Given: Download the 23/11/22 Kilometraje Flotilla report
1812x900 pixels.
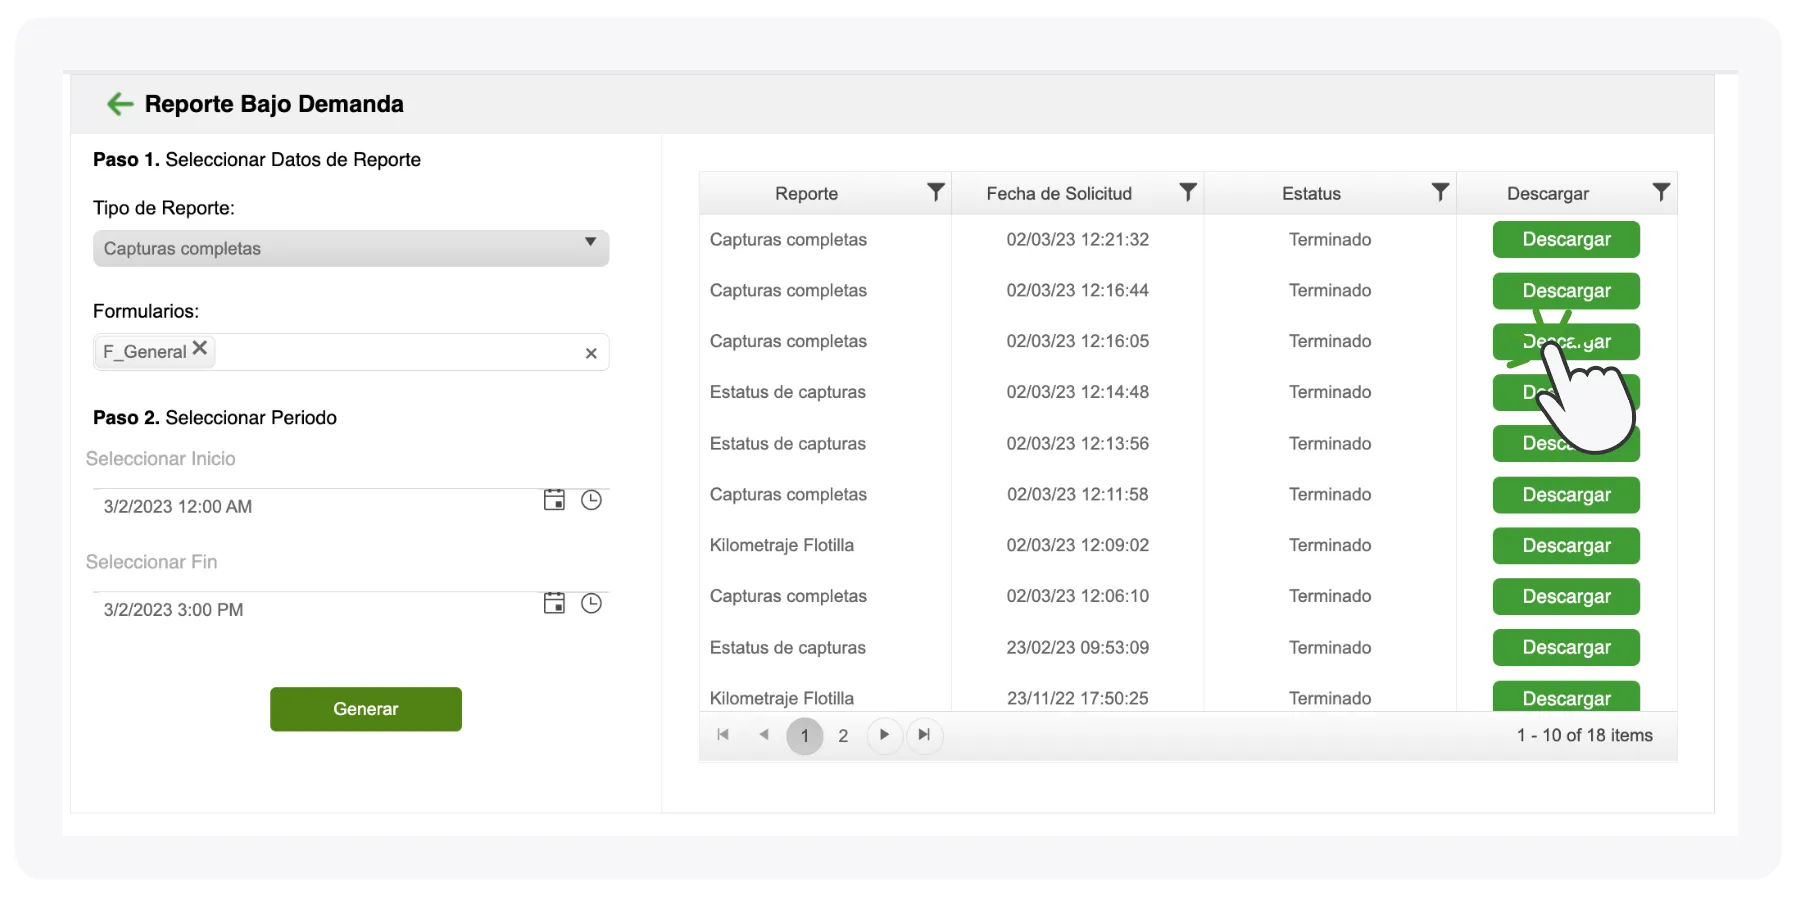Looking at the screenshot, I should coord(1566,697).
